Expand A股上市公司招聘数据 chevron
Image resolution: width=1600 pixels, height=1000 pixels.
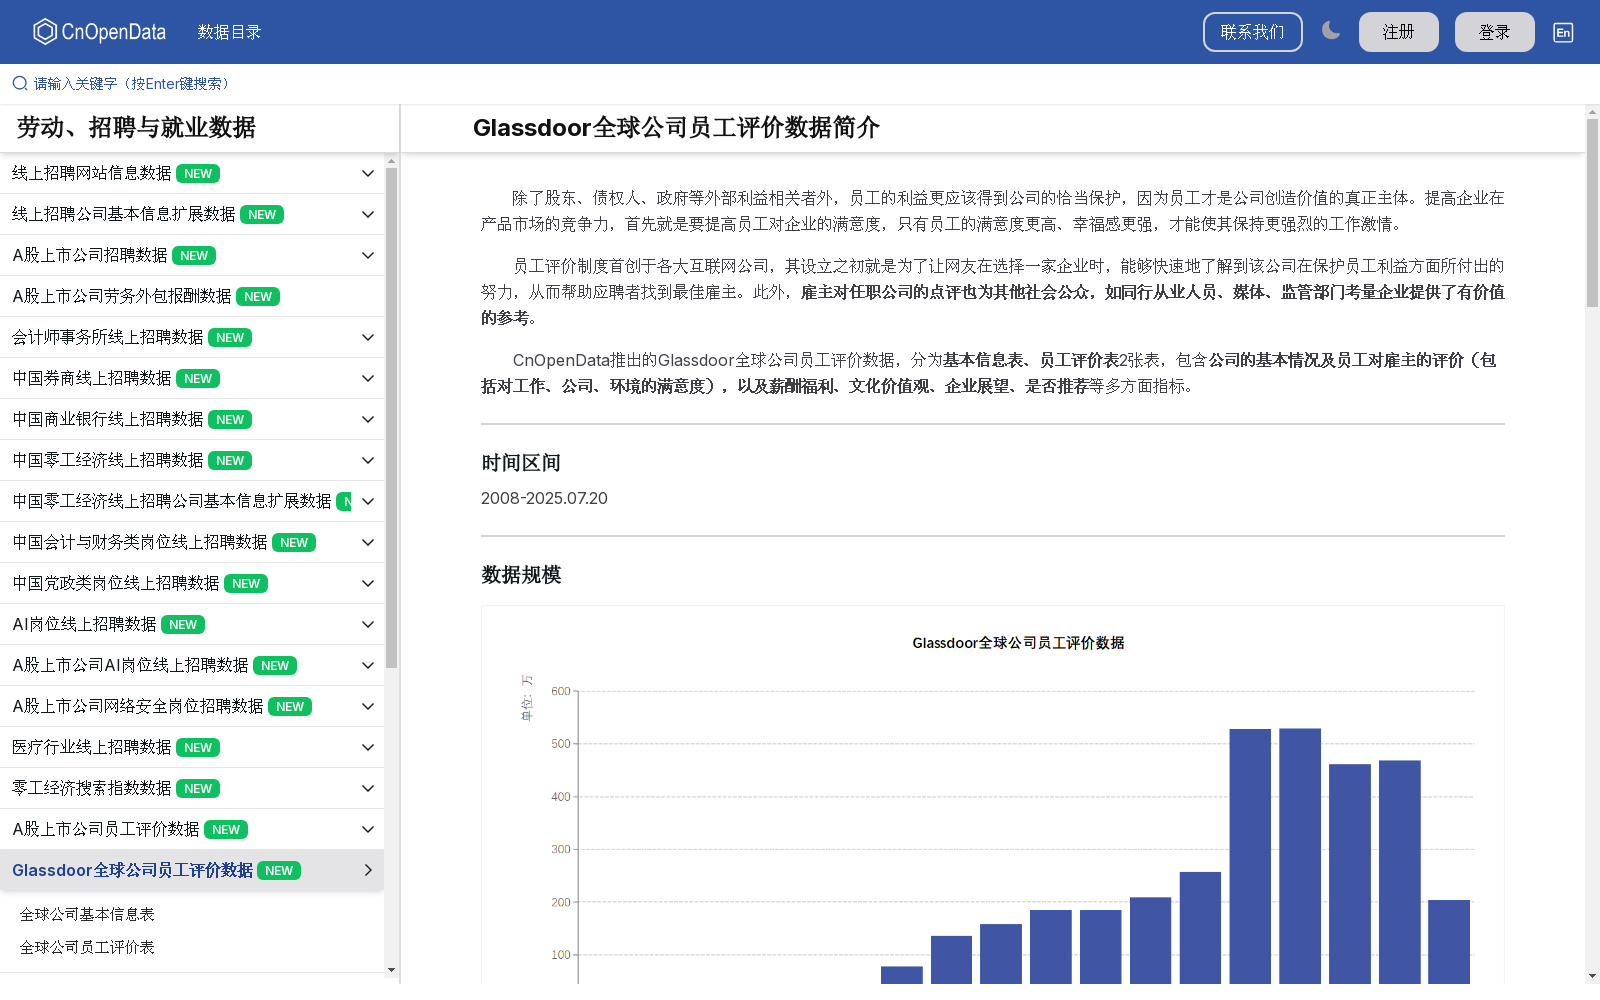(x=367, y=255)
